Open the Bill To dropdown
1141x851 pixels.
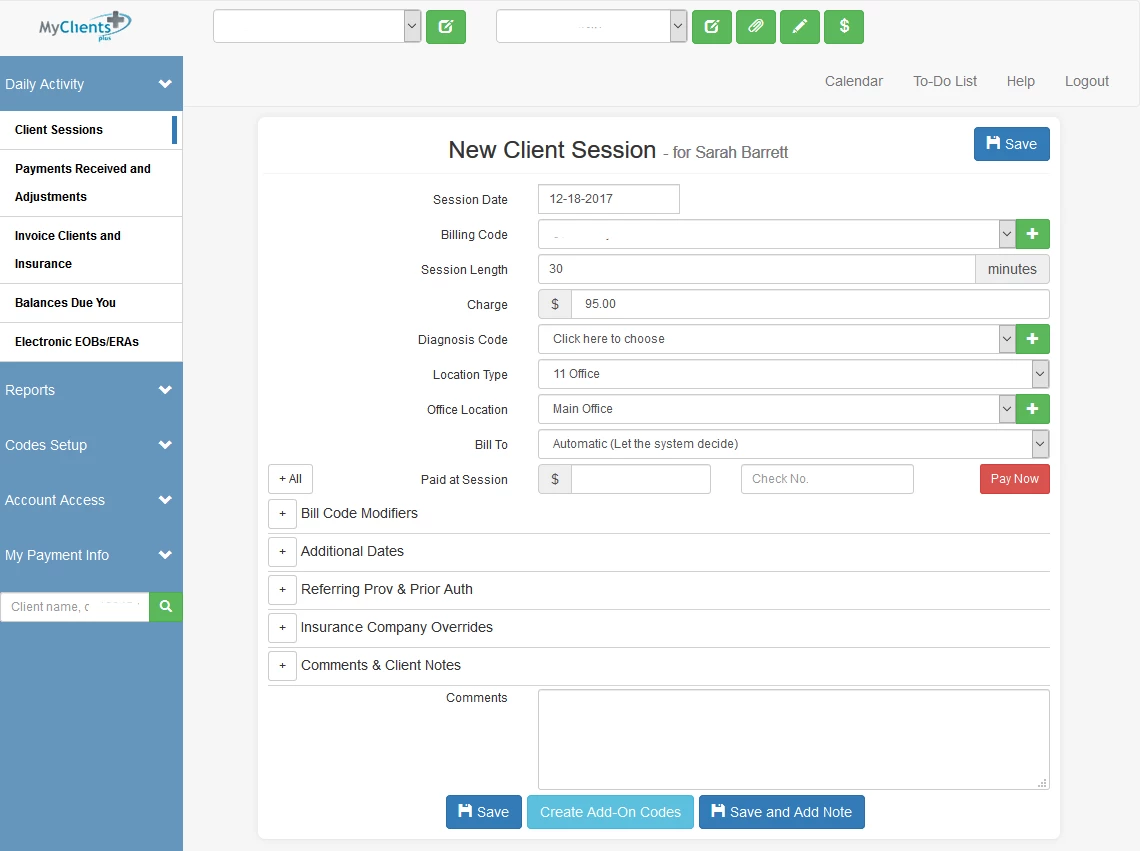point(794,444)
